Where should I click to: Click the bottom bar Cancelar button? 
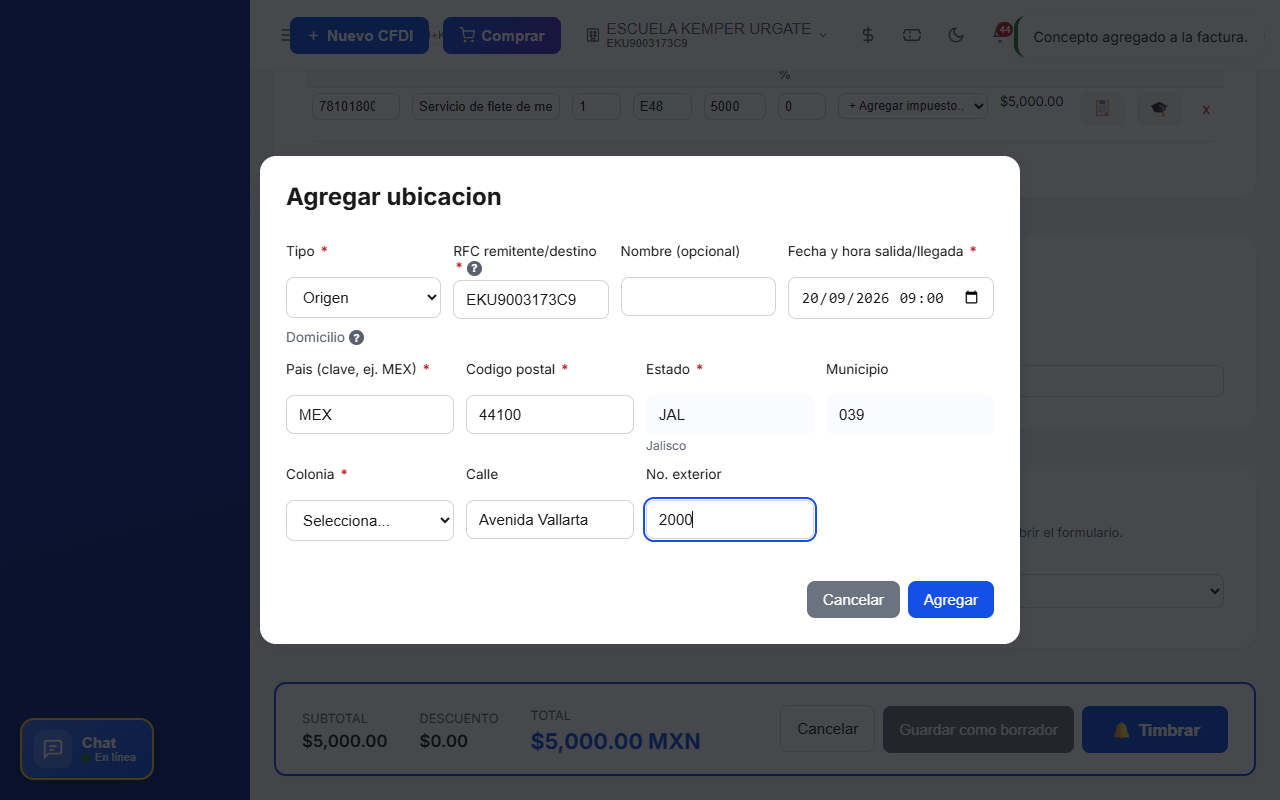(827, 729)
